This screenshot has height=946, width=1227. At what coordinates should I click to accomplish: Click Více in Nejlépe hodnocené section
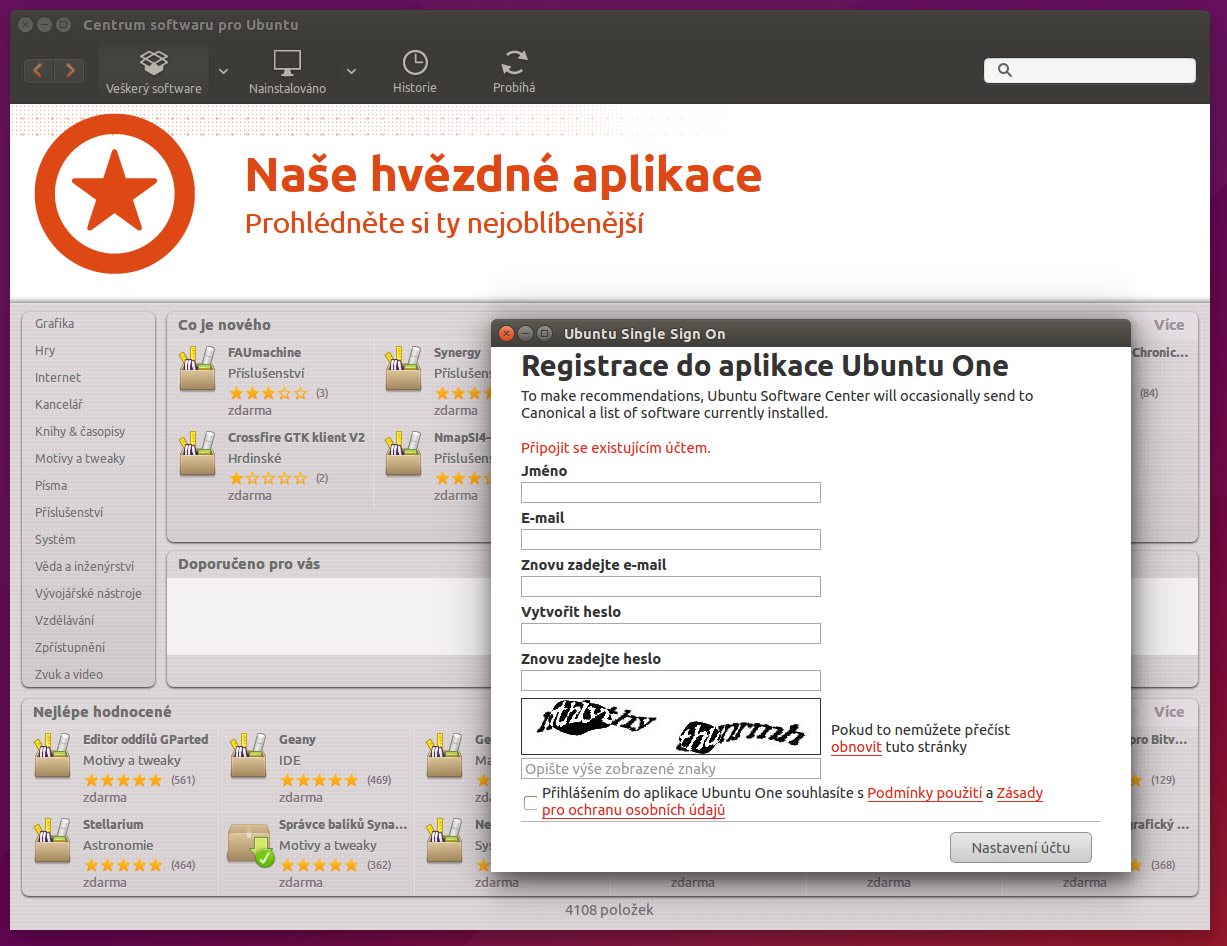pos(1169,712)
